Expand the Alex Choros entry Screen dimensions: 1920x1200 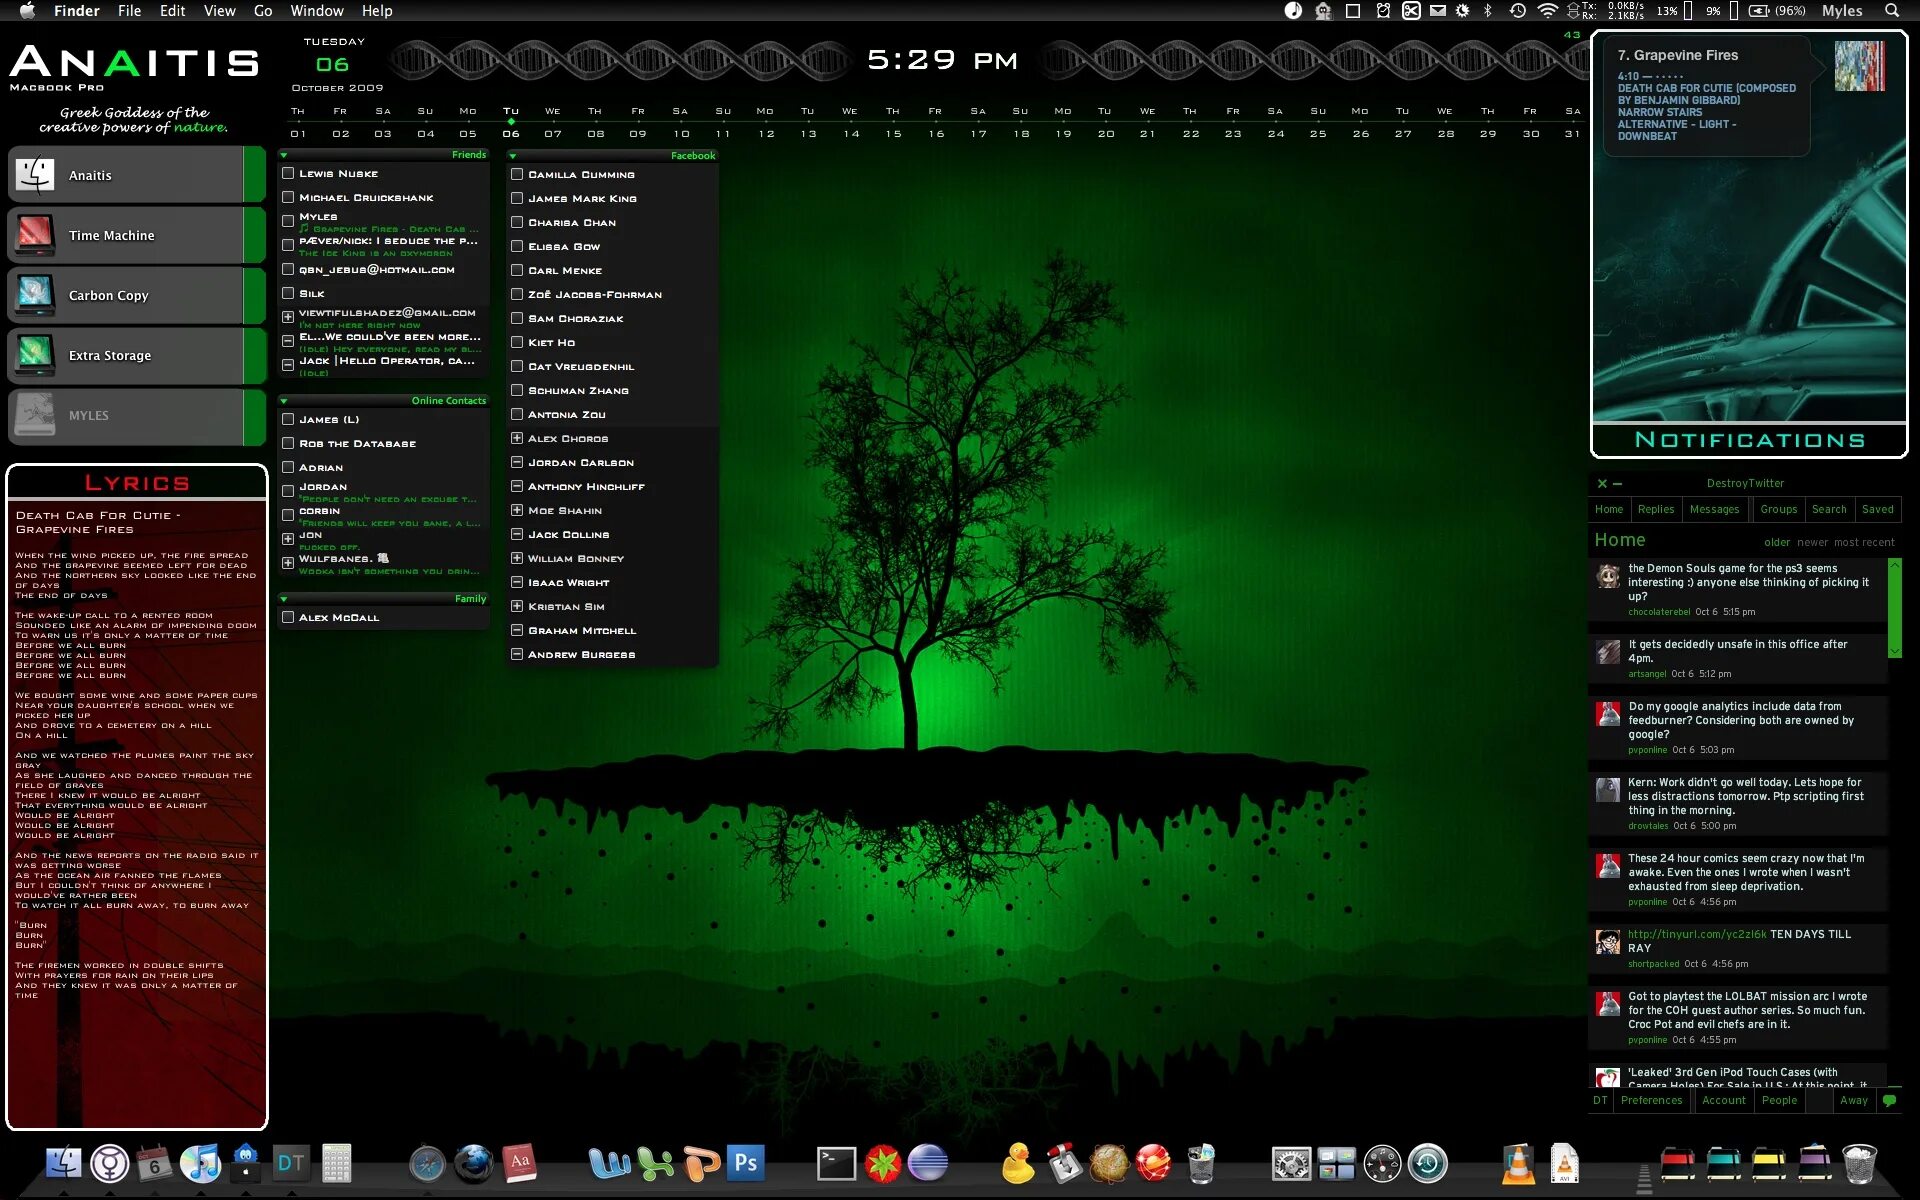point(517,438)
